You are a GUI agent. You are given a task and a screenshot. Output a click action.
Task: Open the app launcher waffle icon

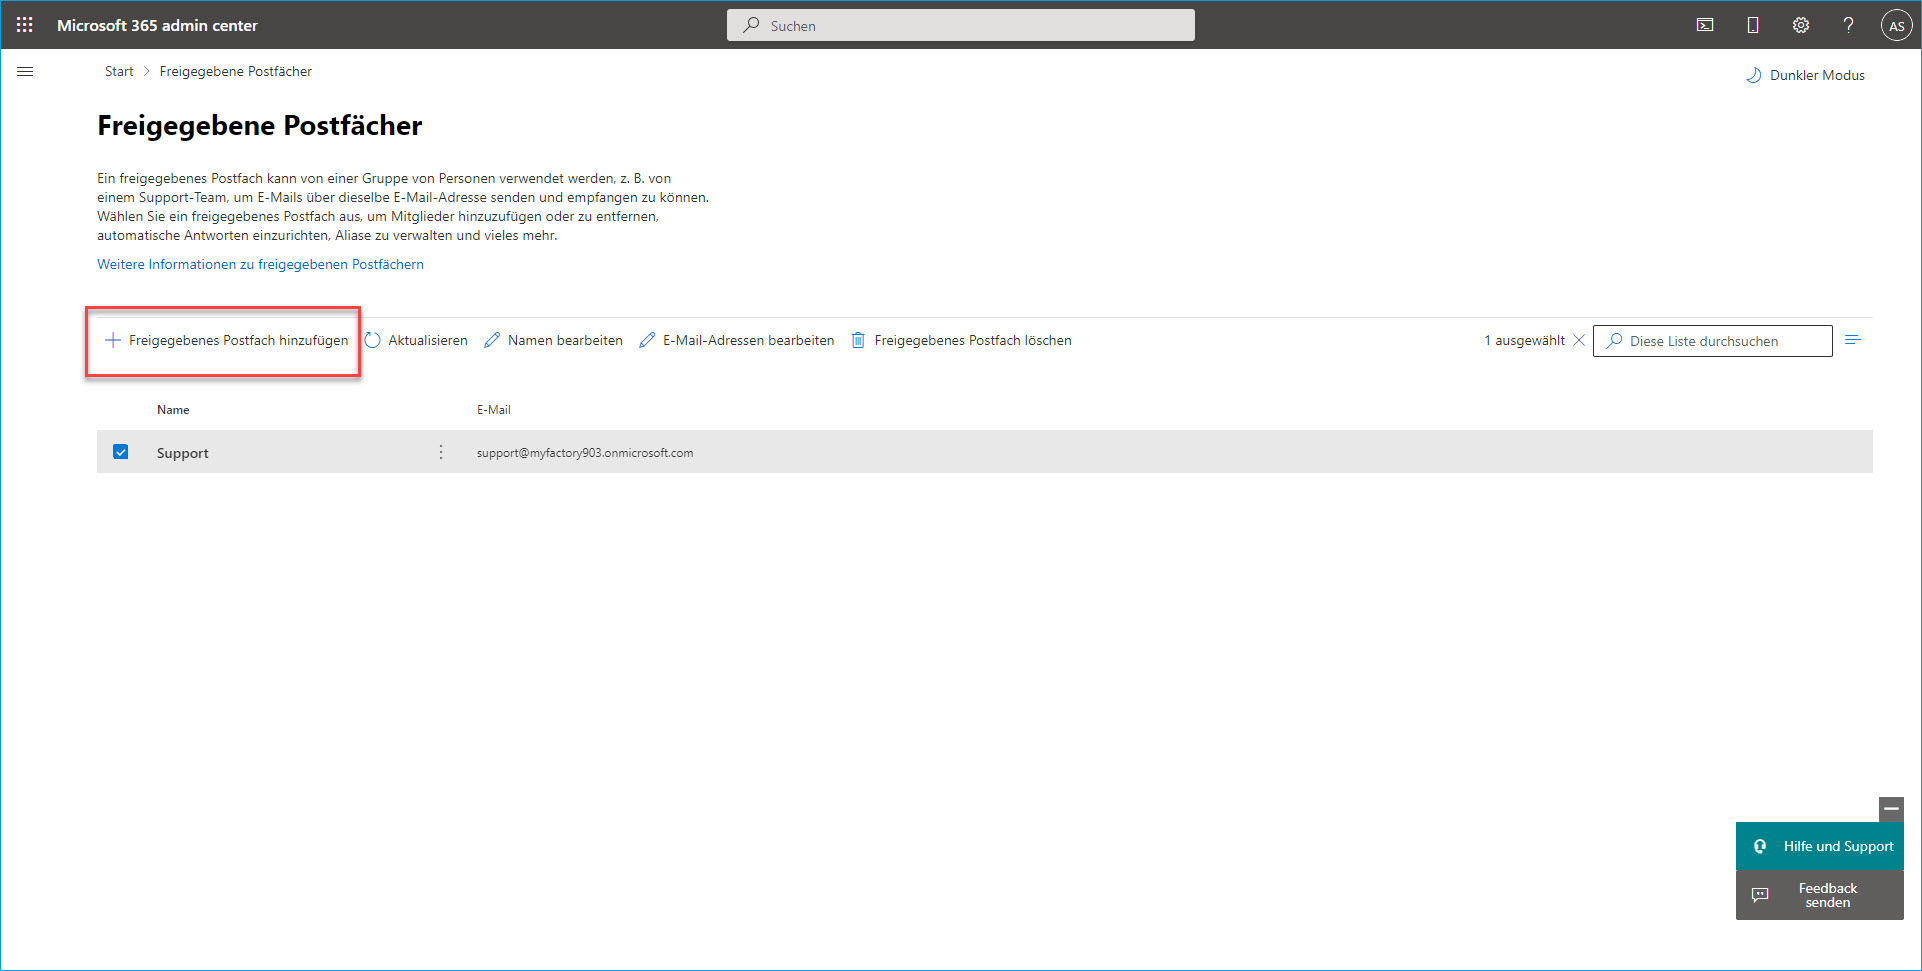[25, 25]
